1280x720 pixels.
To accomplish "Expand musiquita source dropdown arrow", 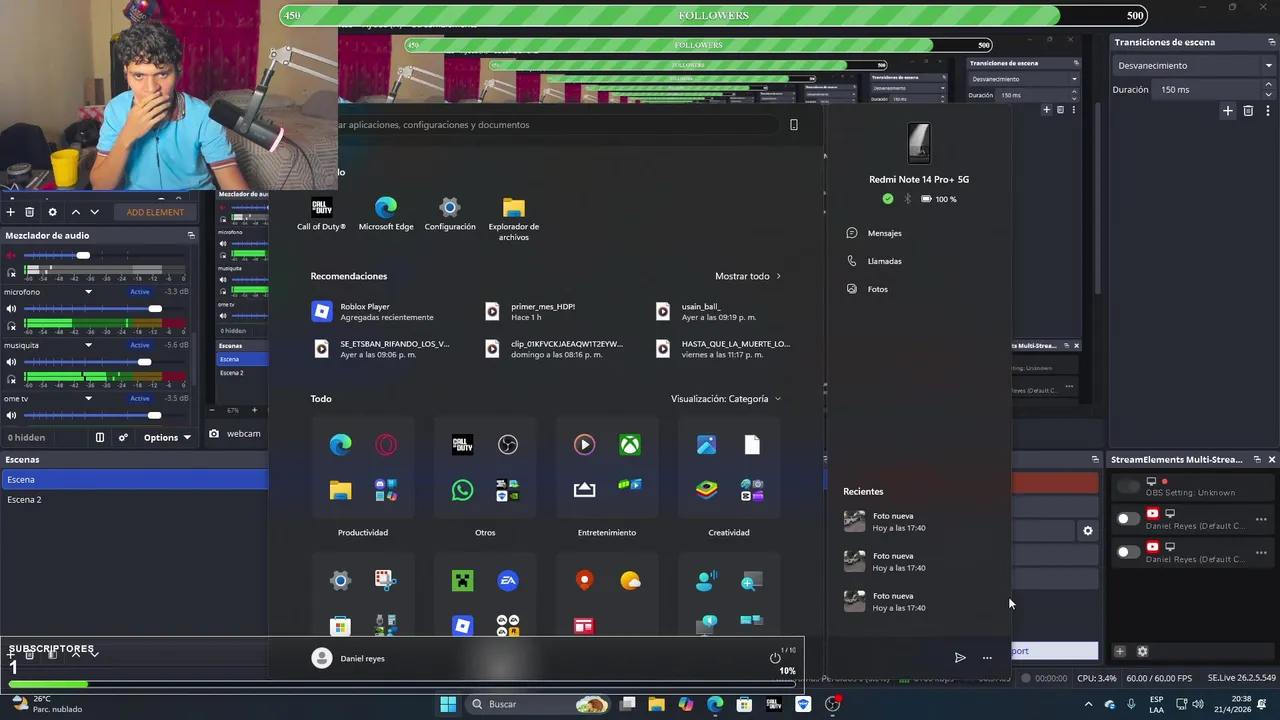I will tap(88, 345).
